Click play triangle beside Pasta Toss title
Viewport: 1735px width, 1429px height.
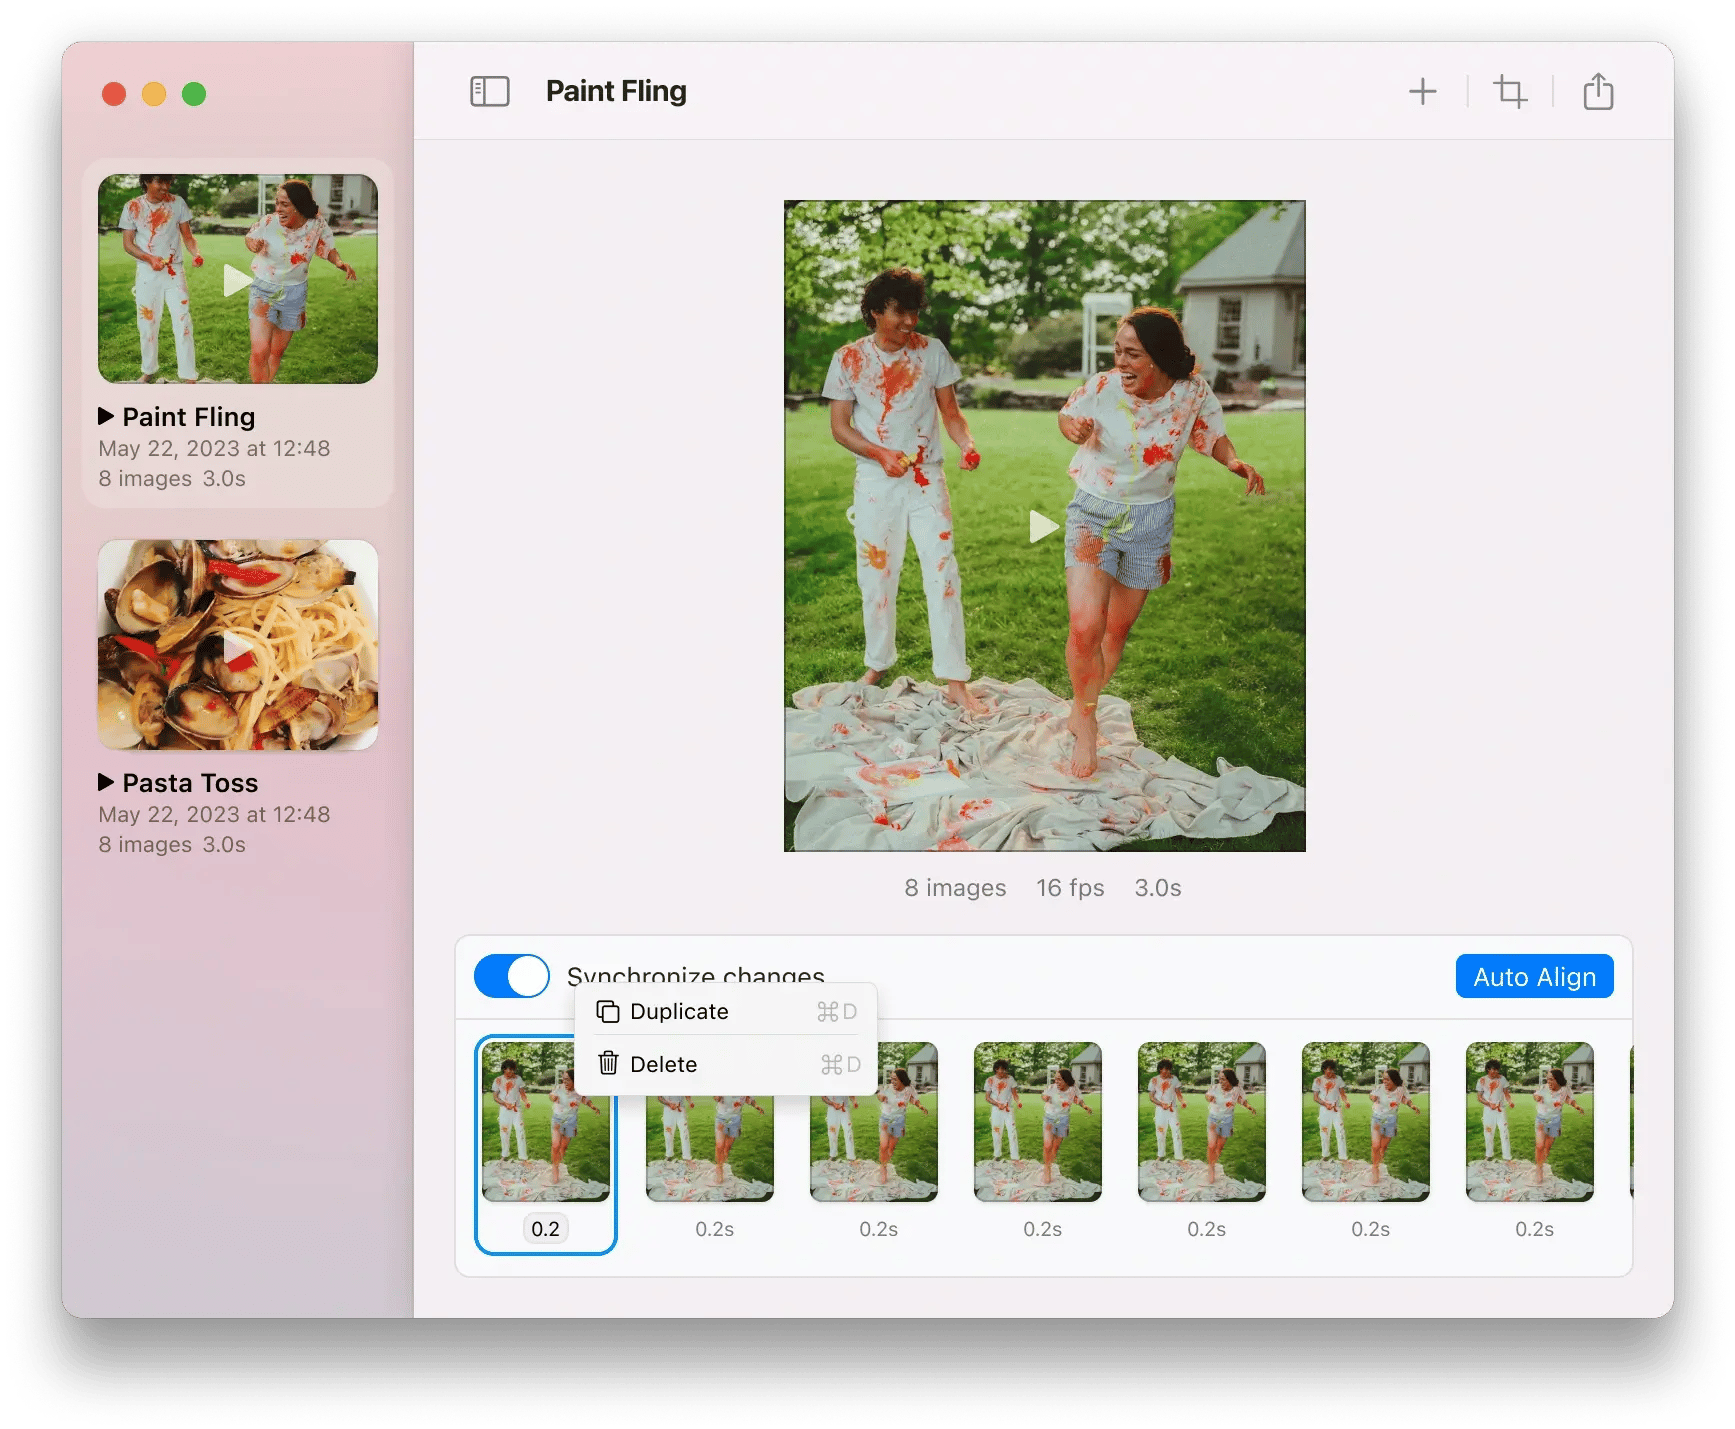(x=105, y=781)
